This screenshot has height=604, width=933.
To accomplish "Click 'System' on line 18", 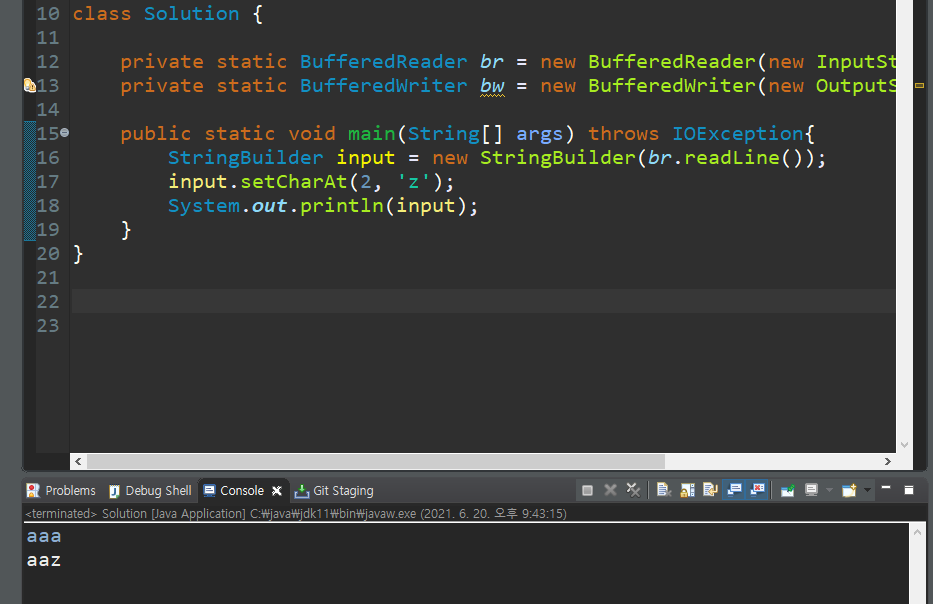I will [x=203, y=205].
